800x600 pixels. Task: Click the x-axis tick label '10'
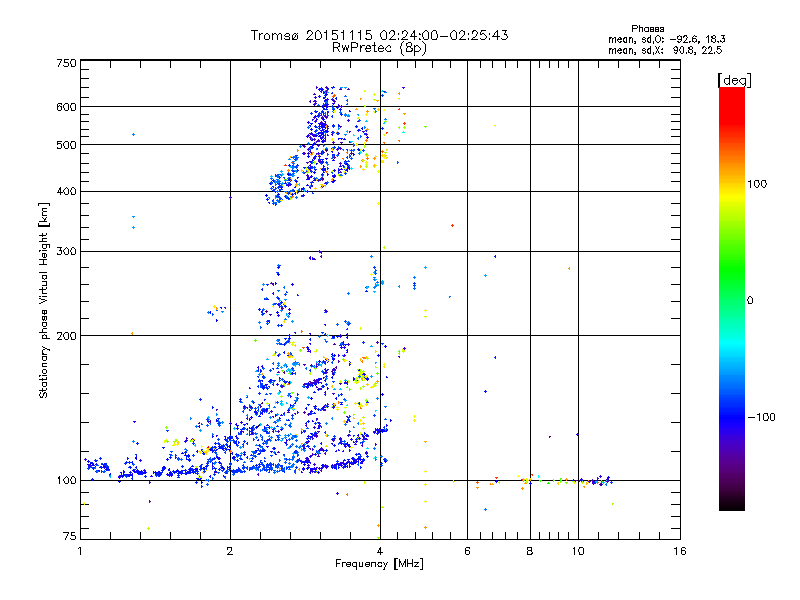[x=578, y=551]
